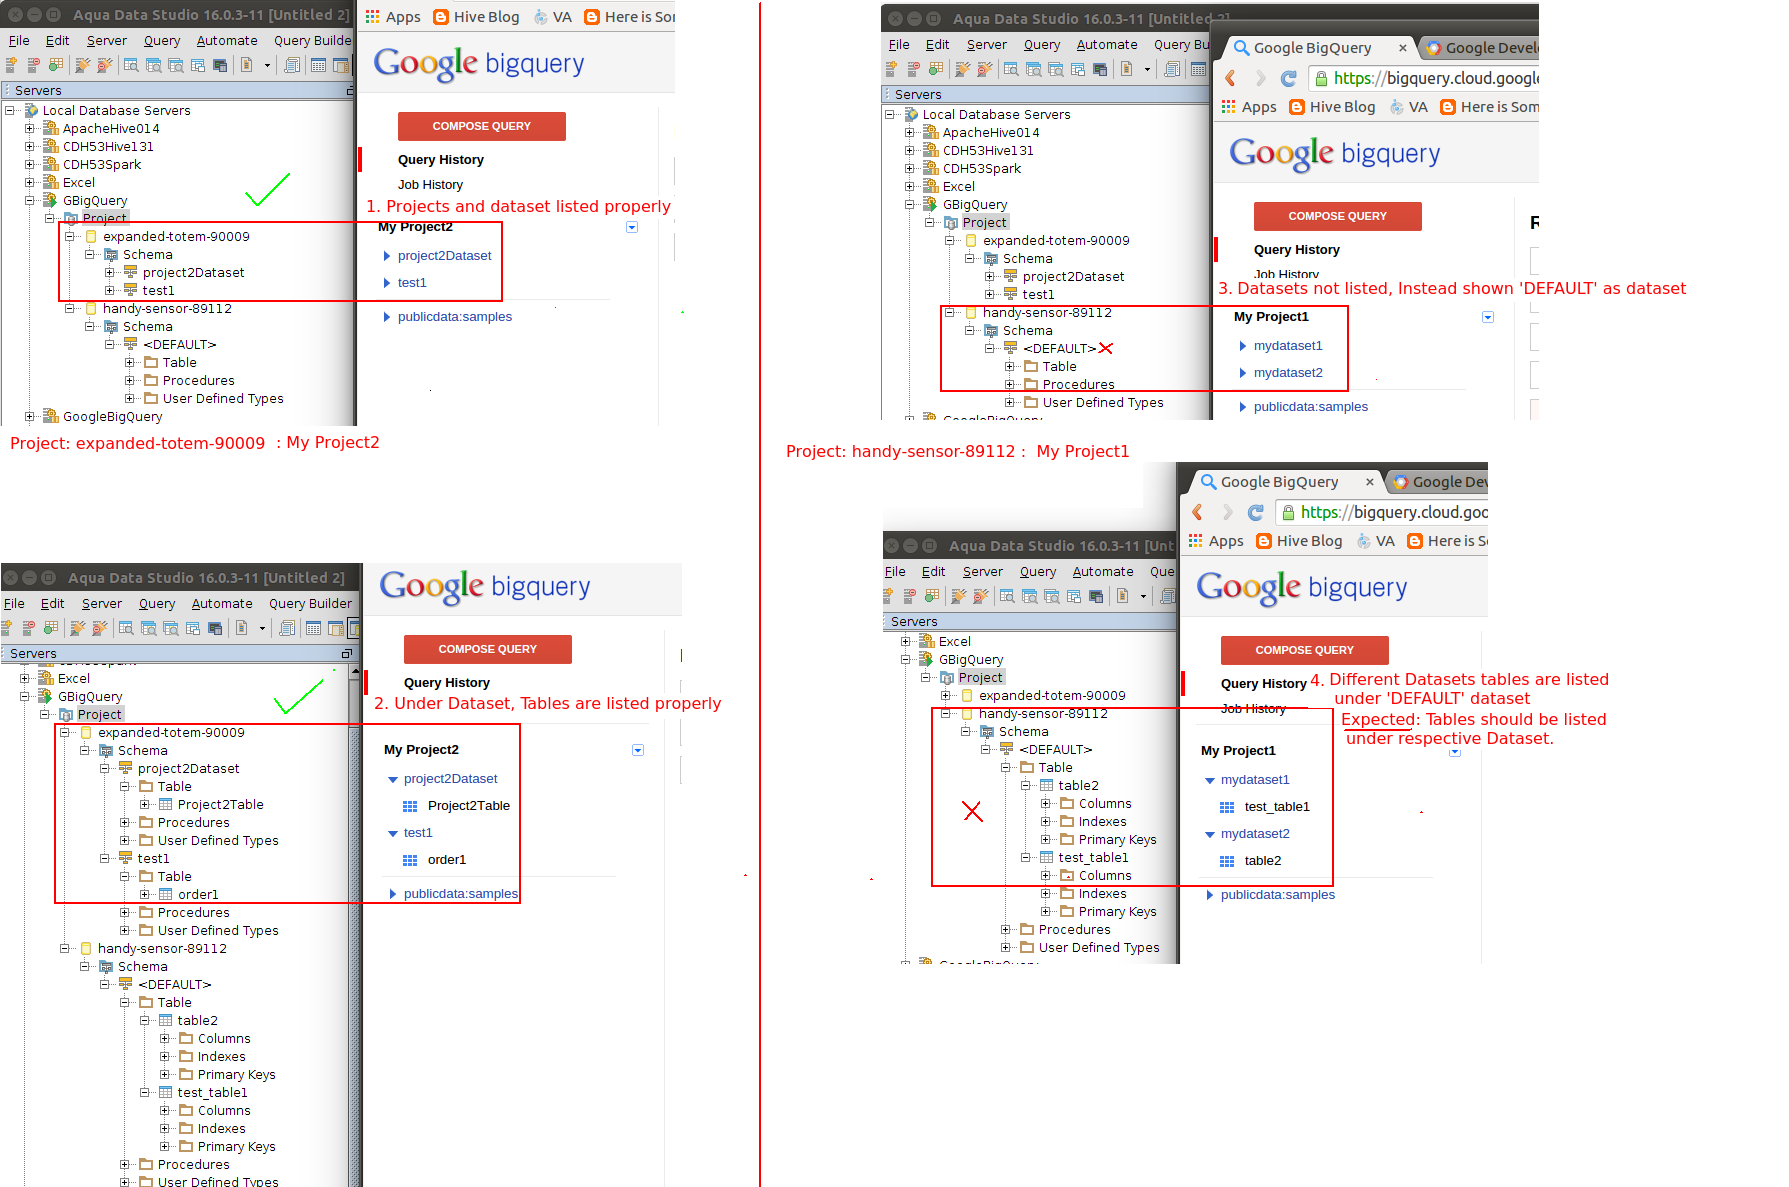Click browser back arrow in bottom-right screenshot
The height and width of the screenshot is (1187, 1789).
(1197, 512)
